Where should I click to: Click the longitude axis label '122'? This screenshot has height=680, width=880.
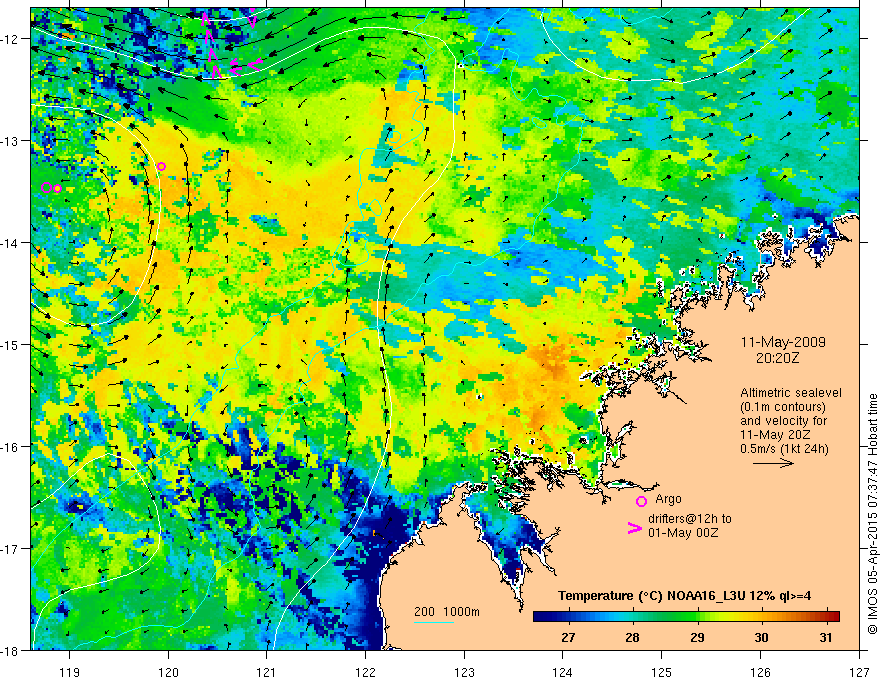365,672
